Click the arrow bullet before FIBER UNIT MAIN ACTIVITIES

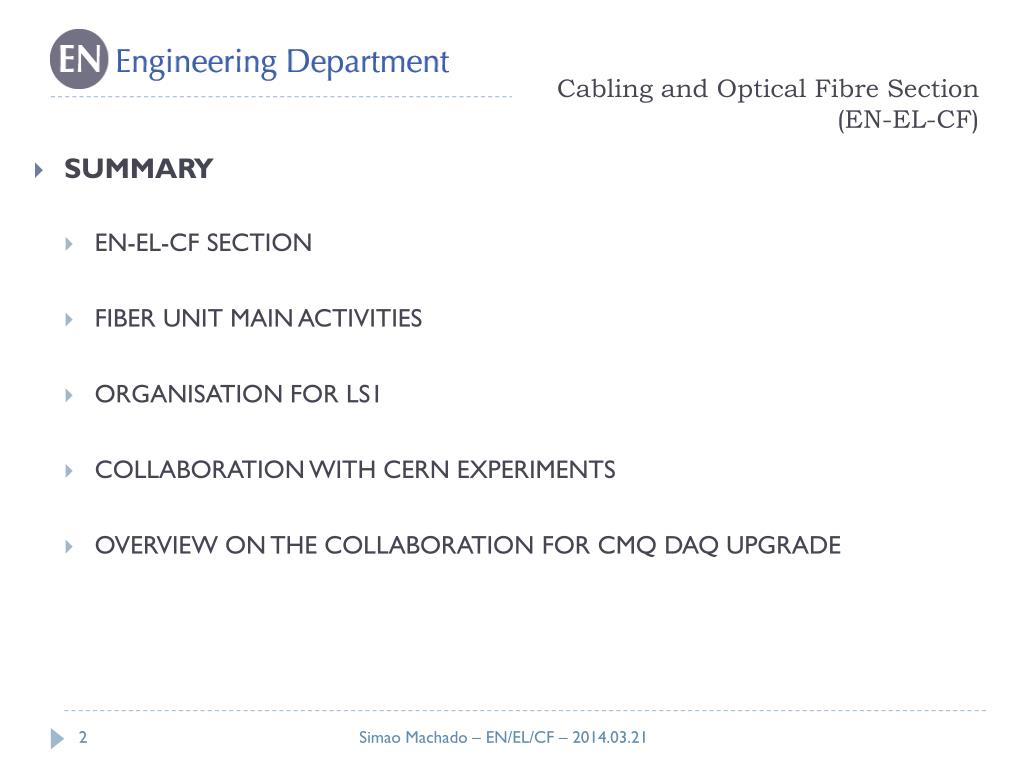click(69, 320)
